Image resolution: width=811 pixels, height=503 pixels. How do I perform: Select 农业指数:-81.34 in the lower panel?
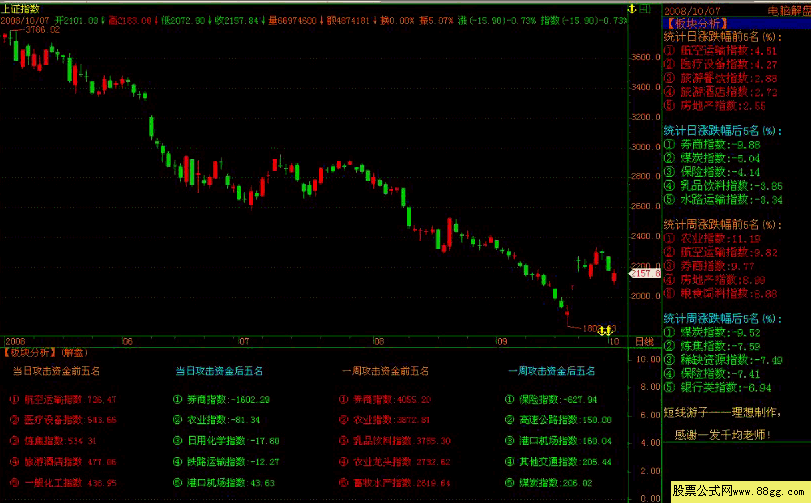(216, 420)
